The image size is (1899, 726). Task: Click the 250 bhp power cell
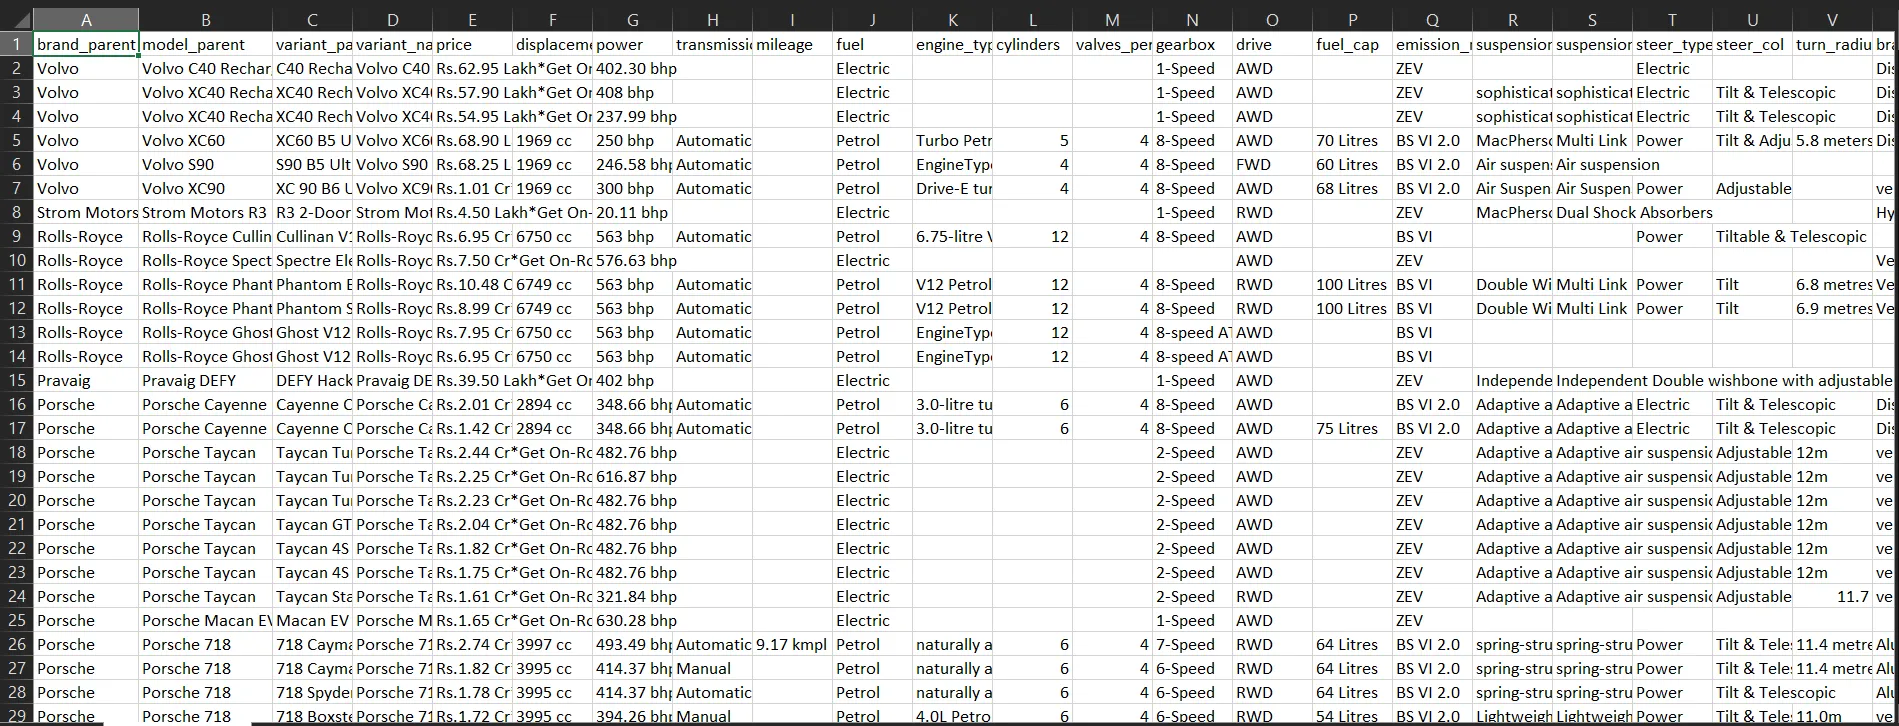(632, 140)
